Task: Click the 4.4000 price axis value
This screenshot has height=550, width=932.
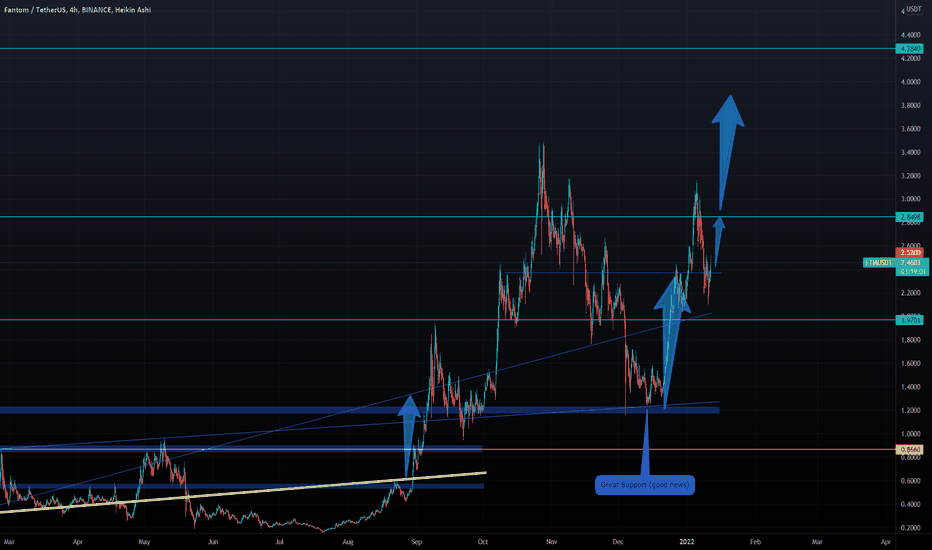Action: pos(911,35)
